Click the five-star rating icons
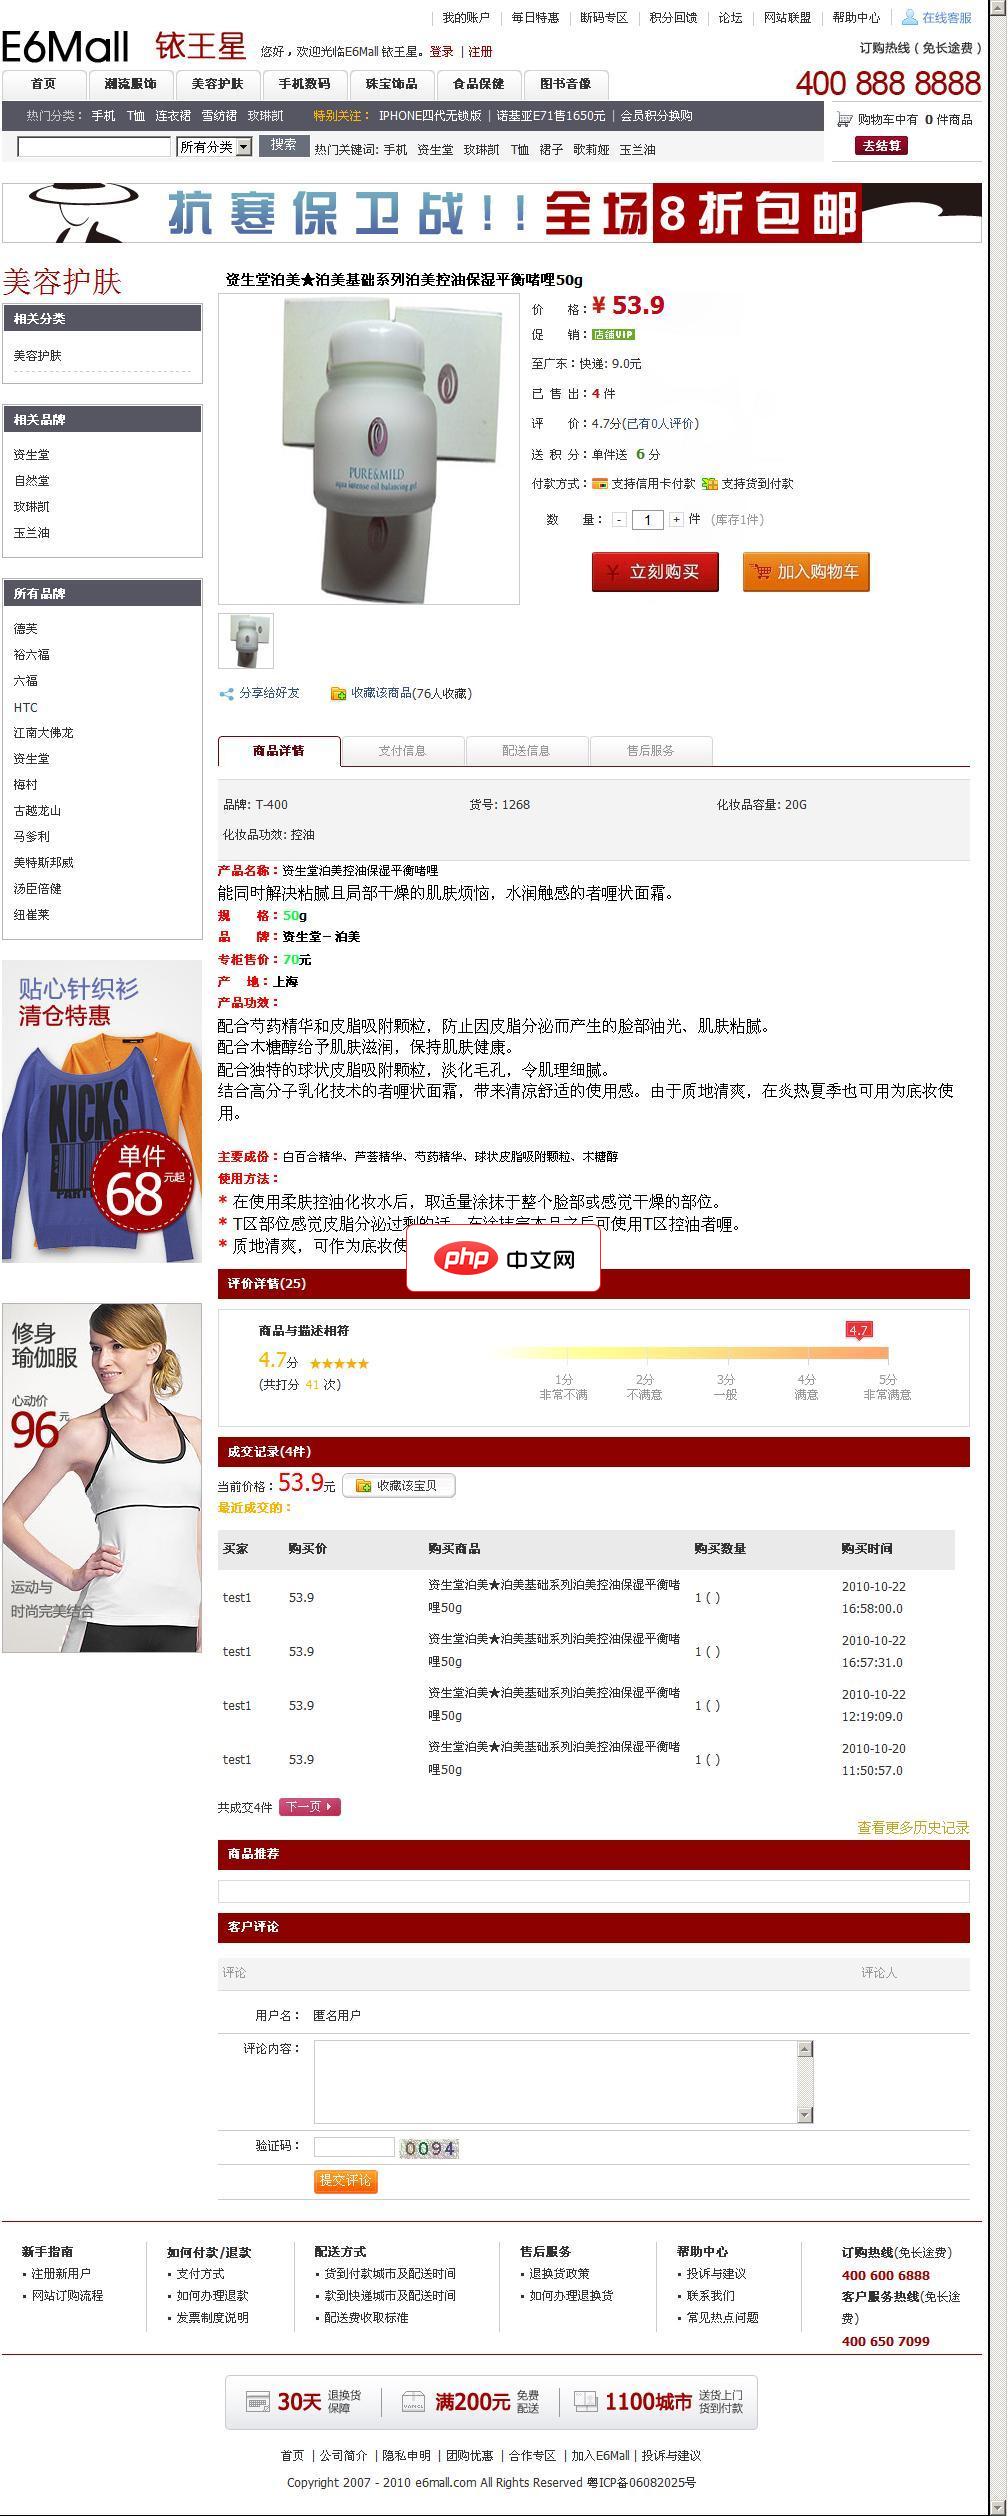Viewport: 1008px width, 2516px height. pyautogui.click(x=339, y=1363)
